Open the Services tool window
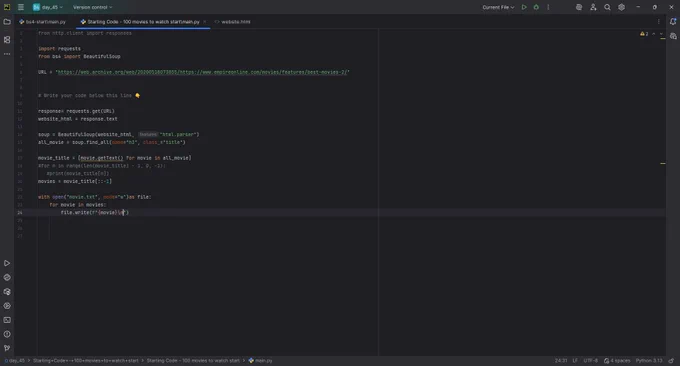This screenshot has width=680, height=366. 7,306
